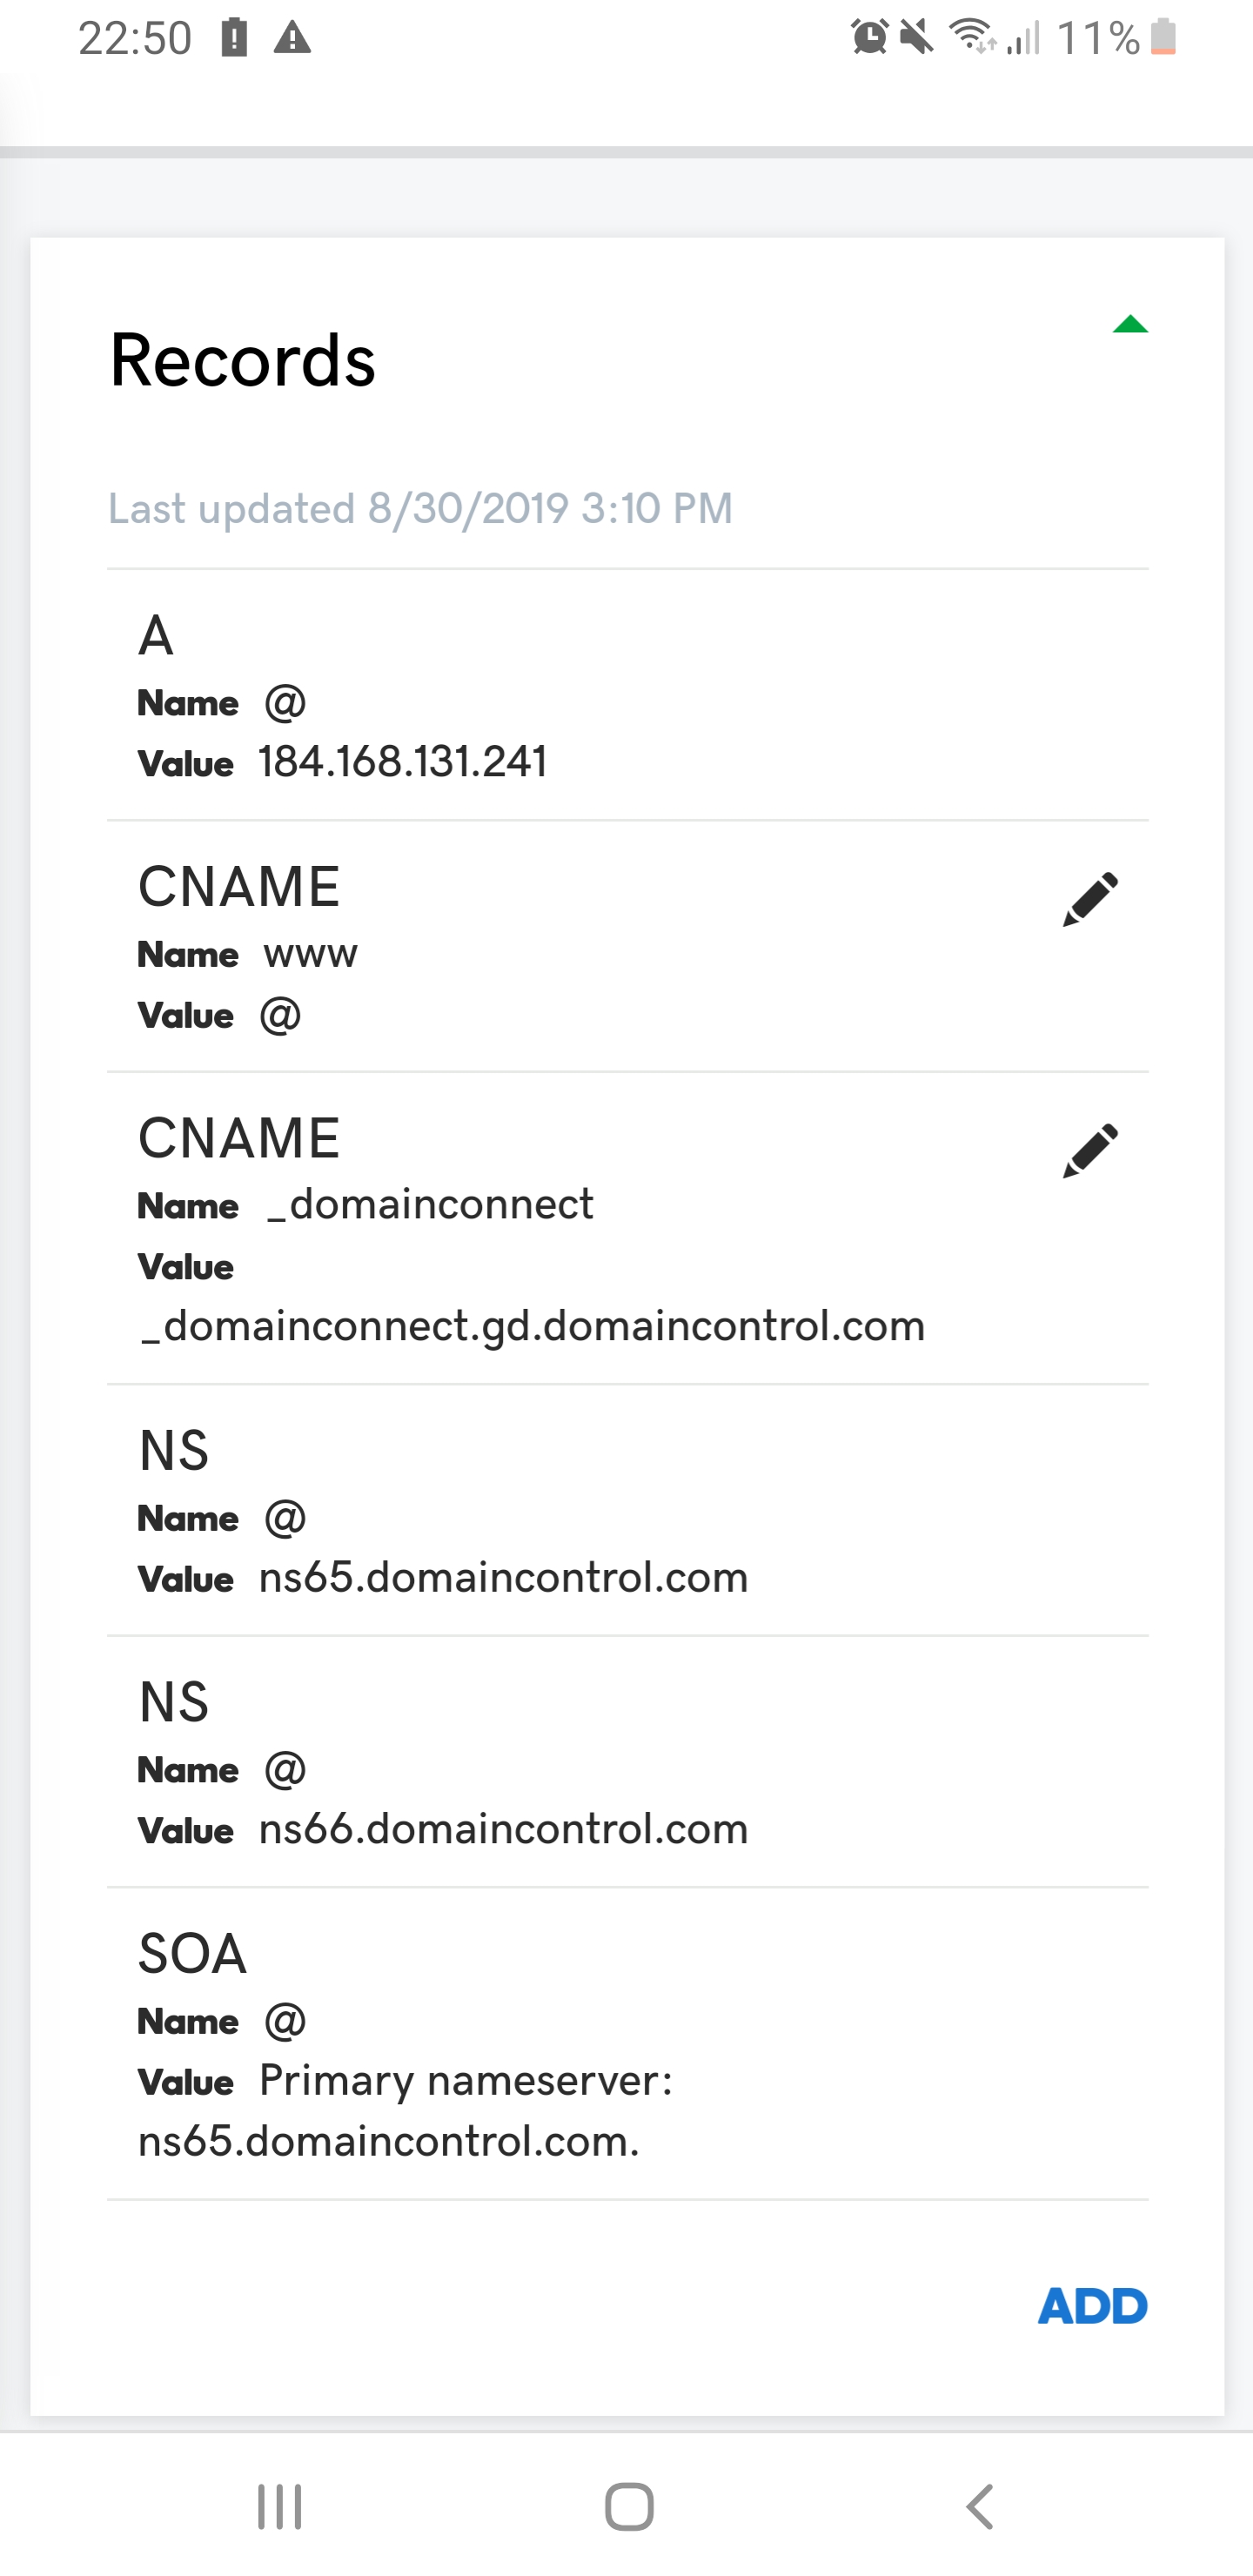
Task: Select the A record row
Action: click(628, 695)
